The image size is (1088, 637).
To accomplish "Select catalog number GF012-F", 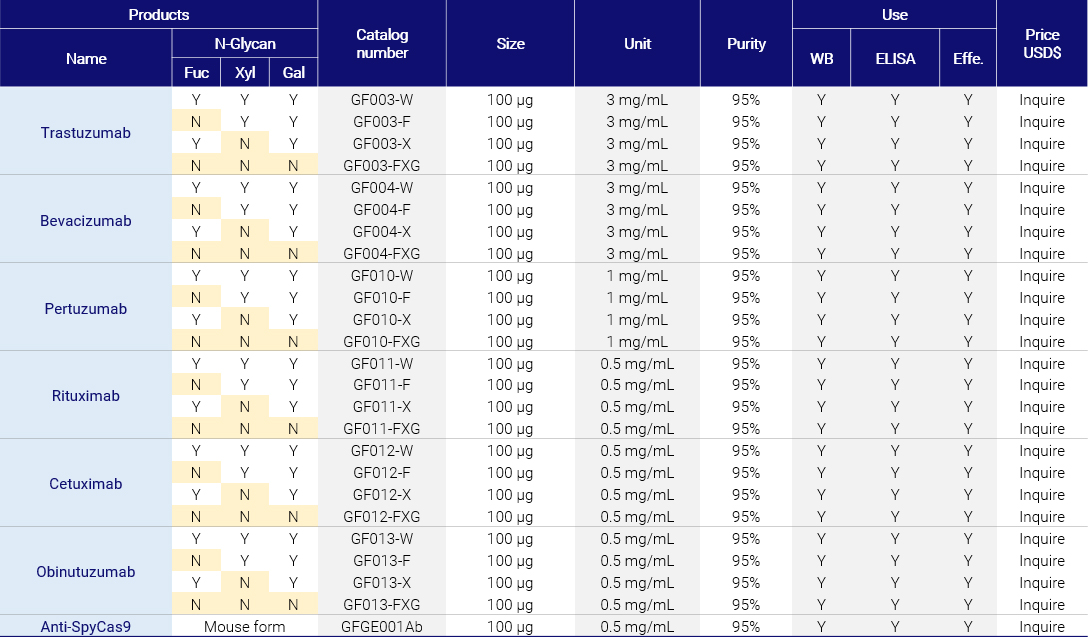I will [x=381, y=473].
